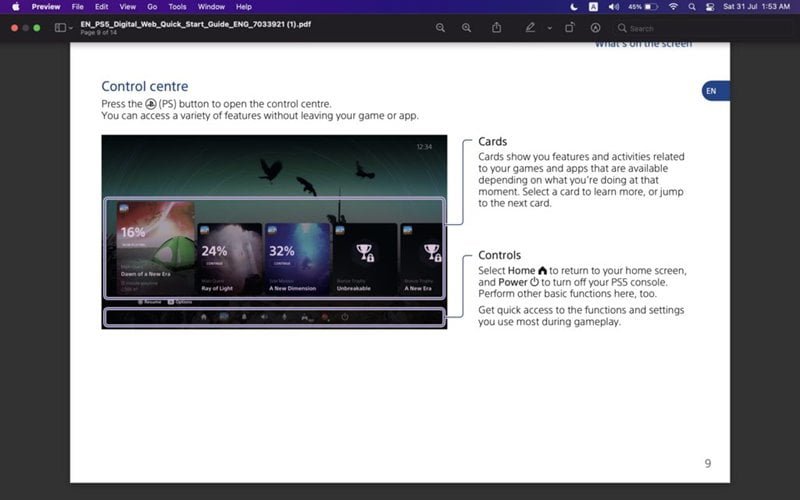
Task: Open Control Center in menu bar
Action: coord(710,7)
